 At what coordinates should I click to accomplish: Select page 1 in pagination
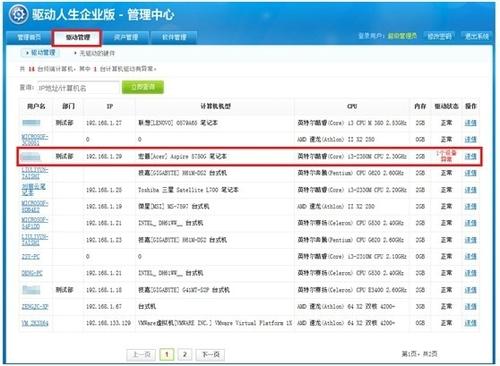pos(166,354)
